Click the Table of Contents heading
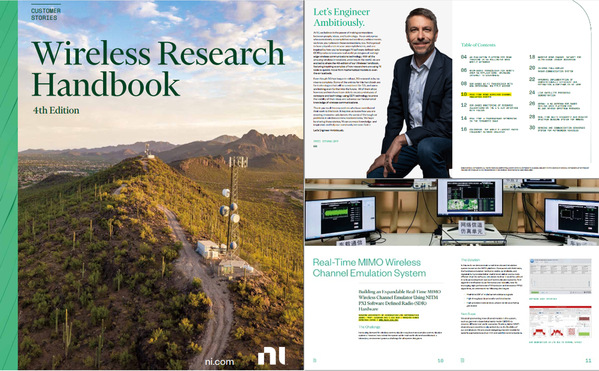599x371 pixels. [x=478, y=45]
